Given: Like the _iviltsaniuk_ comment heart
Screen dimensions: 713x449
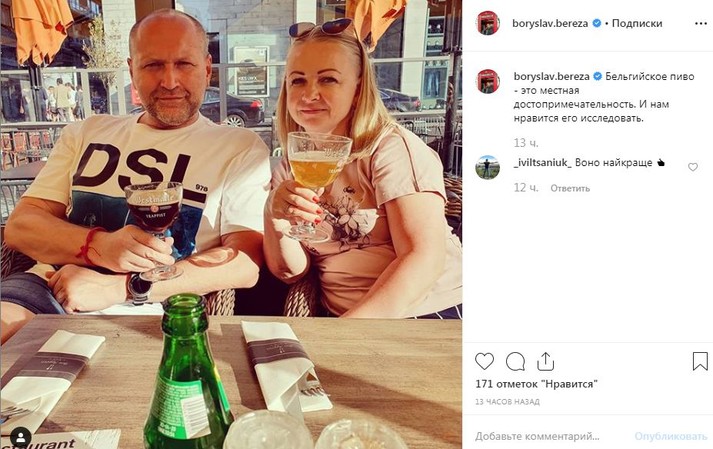Looking at the screenshot, I should (693, 167).
